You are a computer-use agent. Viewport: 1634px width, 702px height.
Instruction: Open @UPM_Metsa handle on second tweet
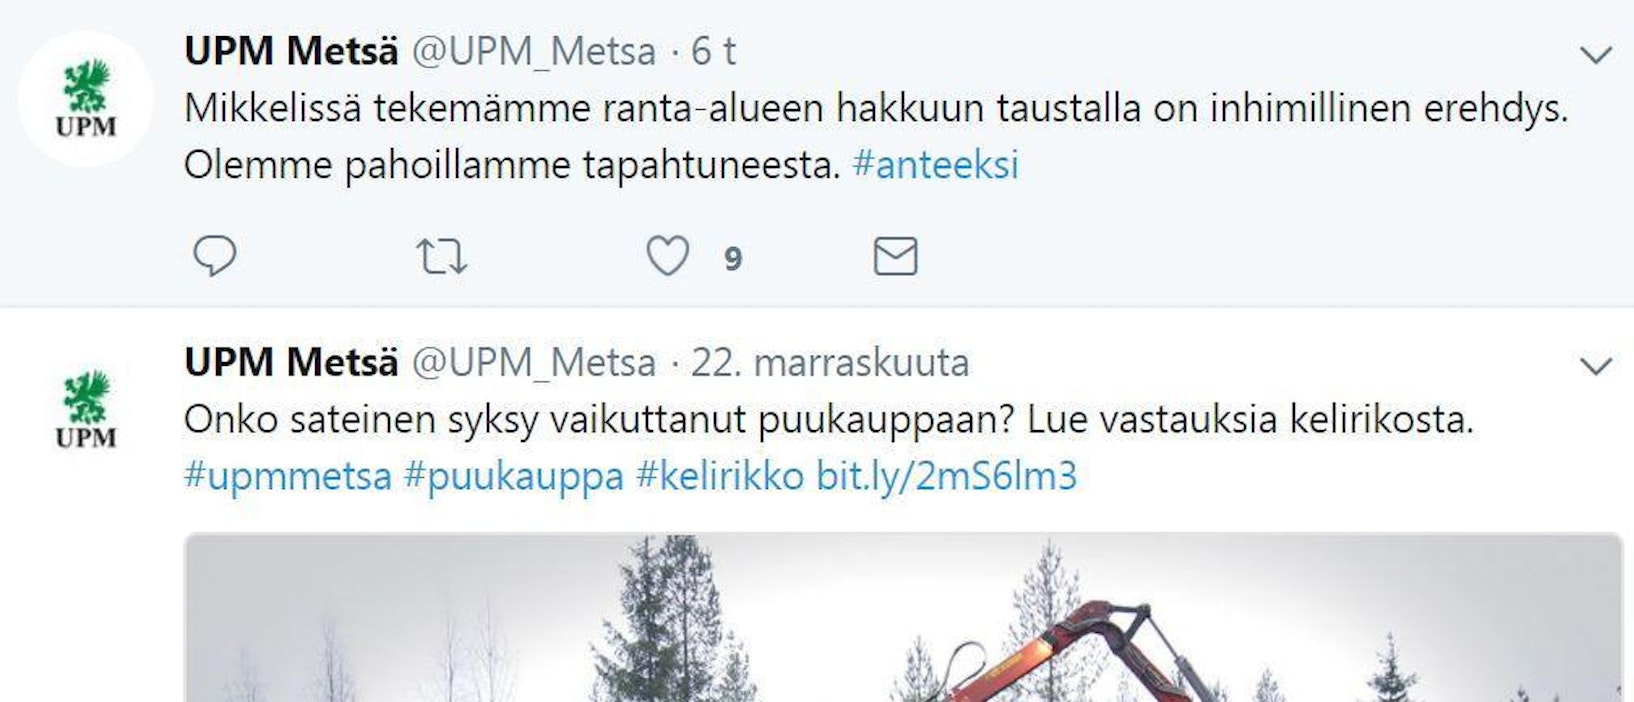tap(534, 363)
